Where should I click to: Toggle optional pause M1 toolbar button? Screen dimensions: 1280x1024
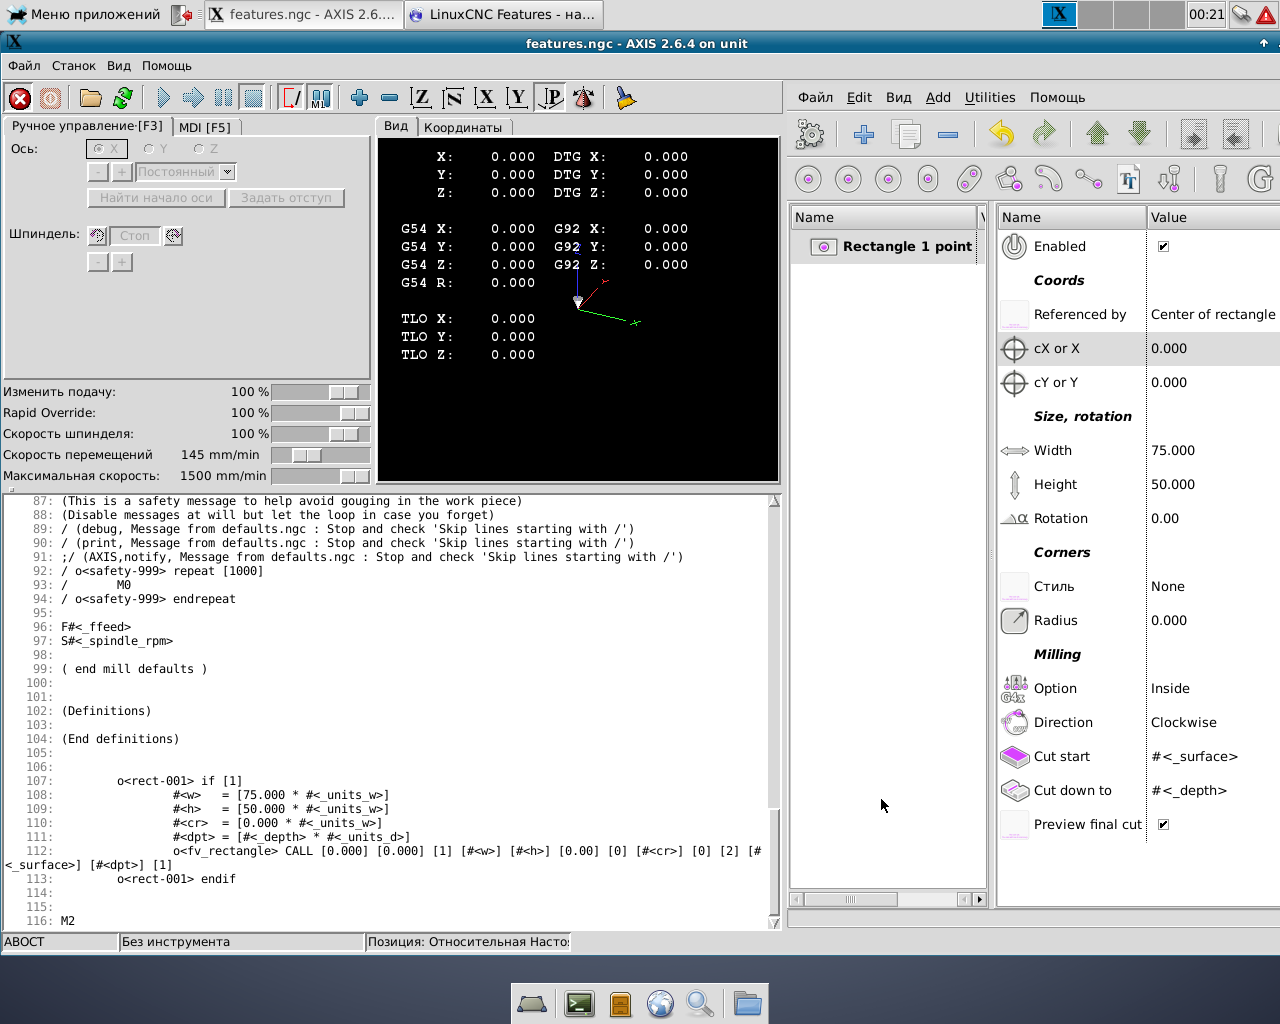[320, 98]
